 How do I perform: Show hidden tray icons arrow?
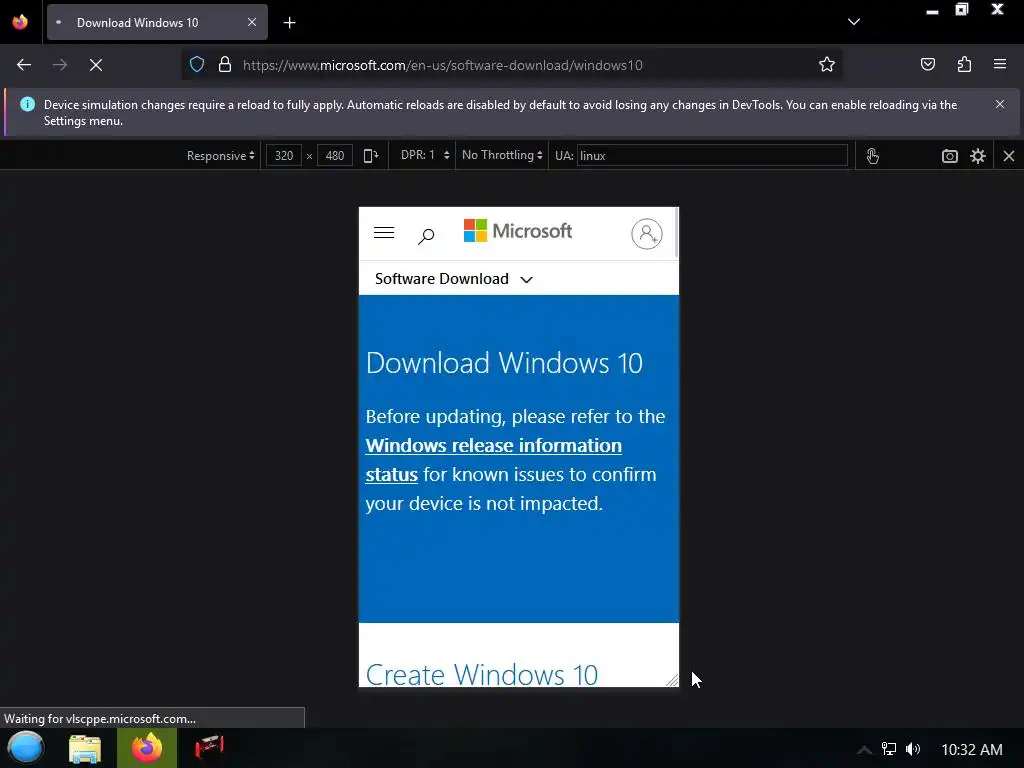(x=864, y=750)
